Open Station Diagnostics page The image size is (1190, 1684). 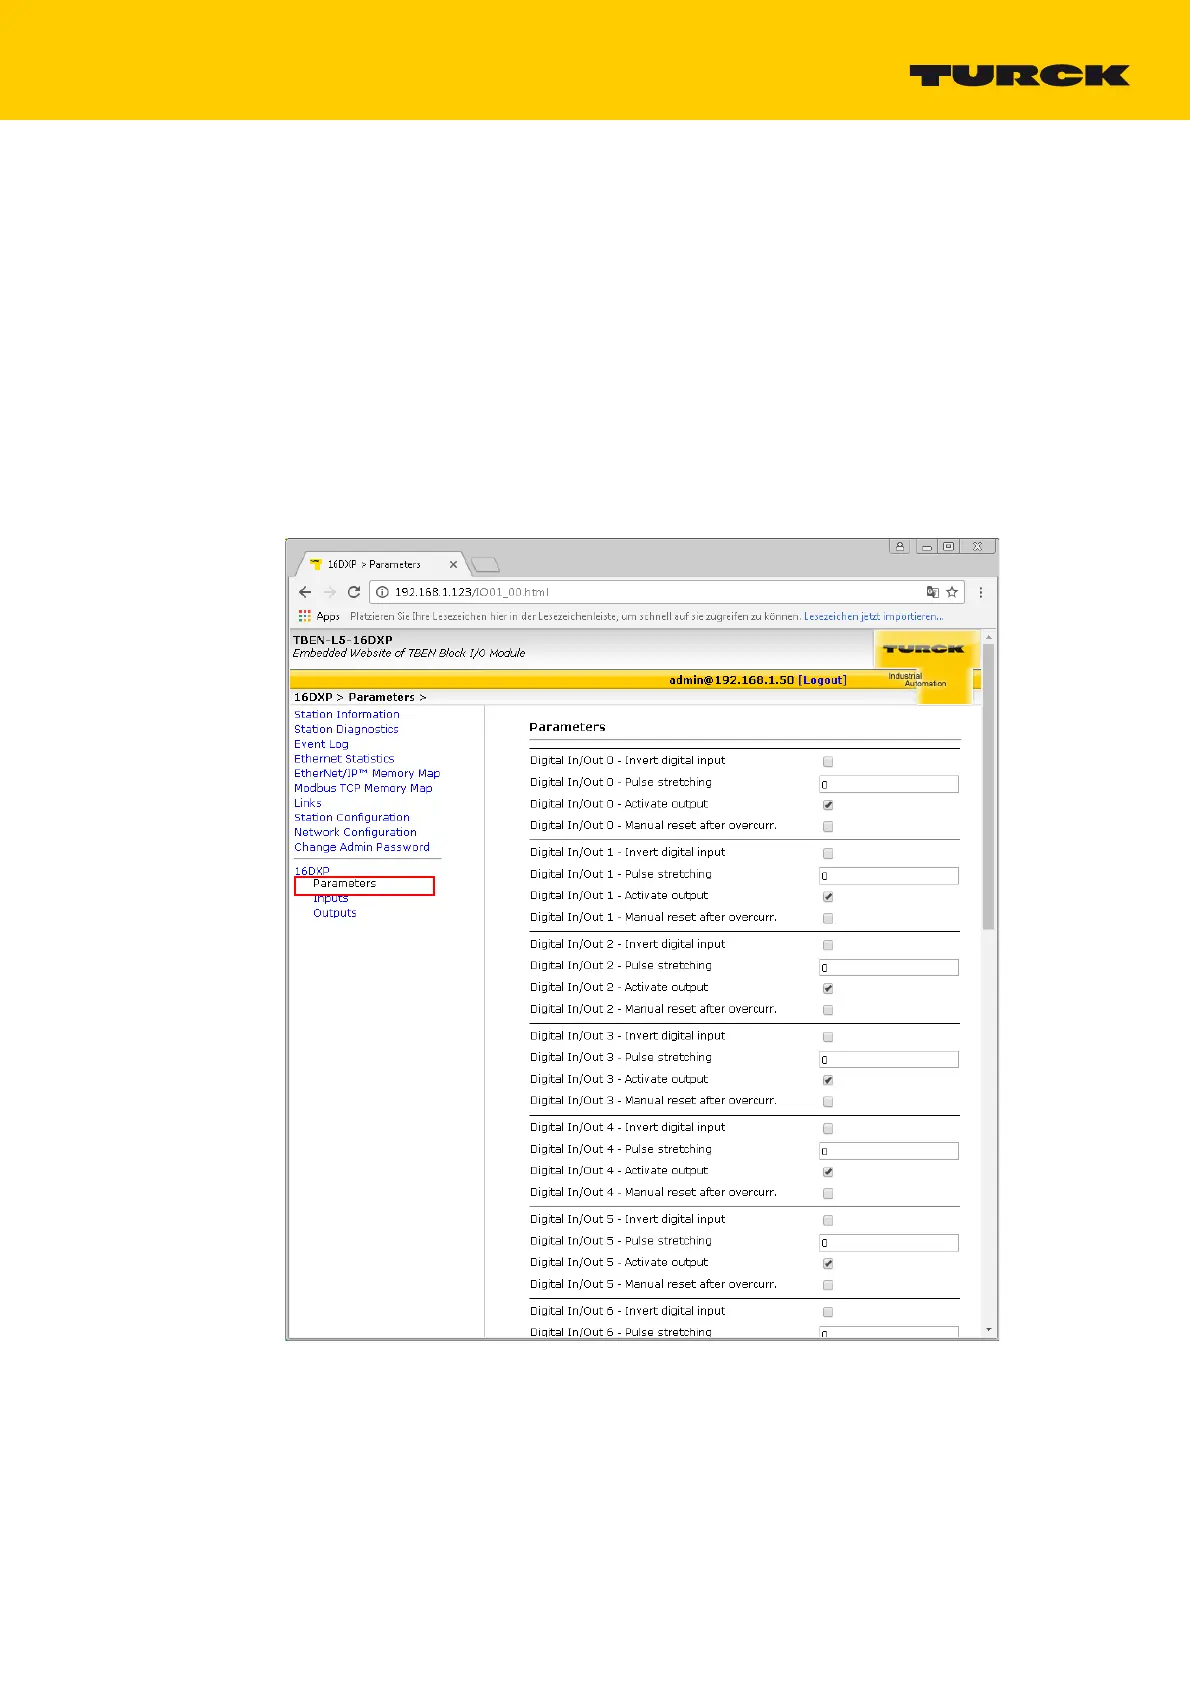(346, 729)
